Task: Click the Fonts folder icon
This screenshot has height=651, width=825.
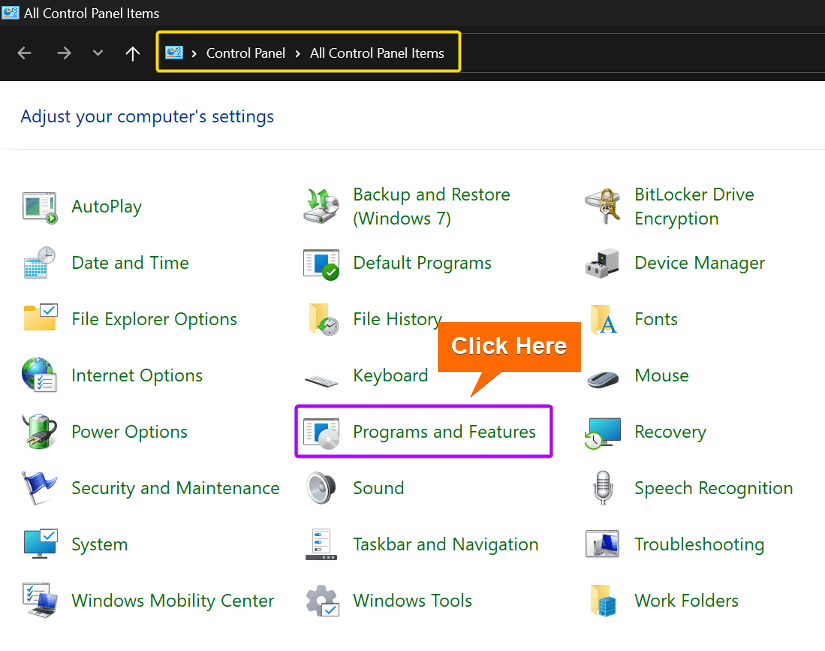Action: (603, 319)
